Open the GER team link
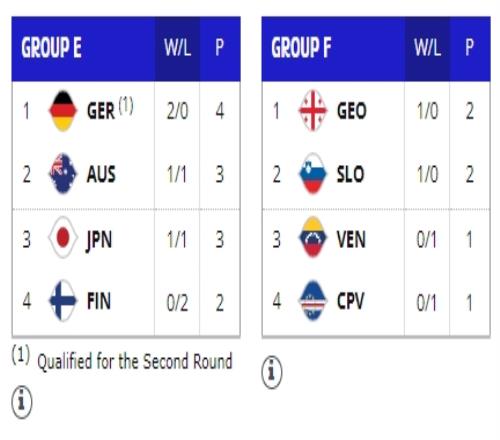The image size is (500, 440). coord(101,111)
